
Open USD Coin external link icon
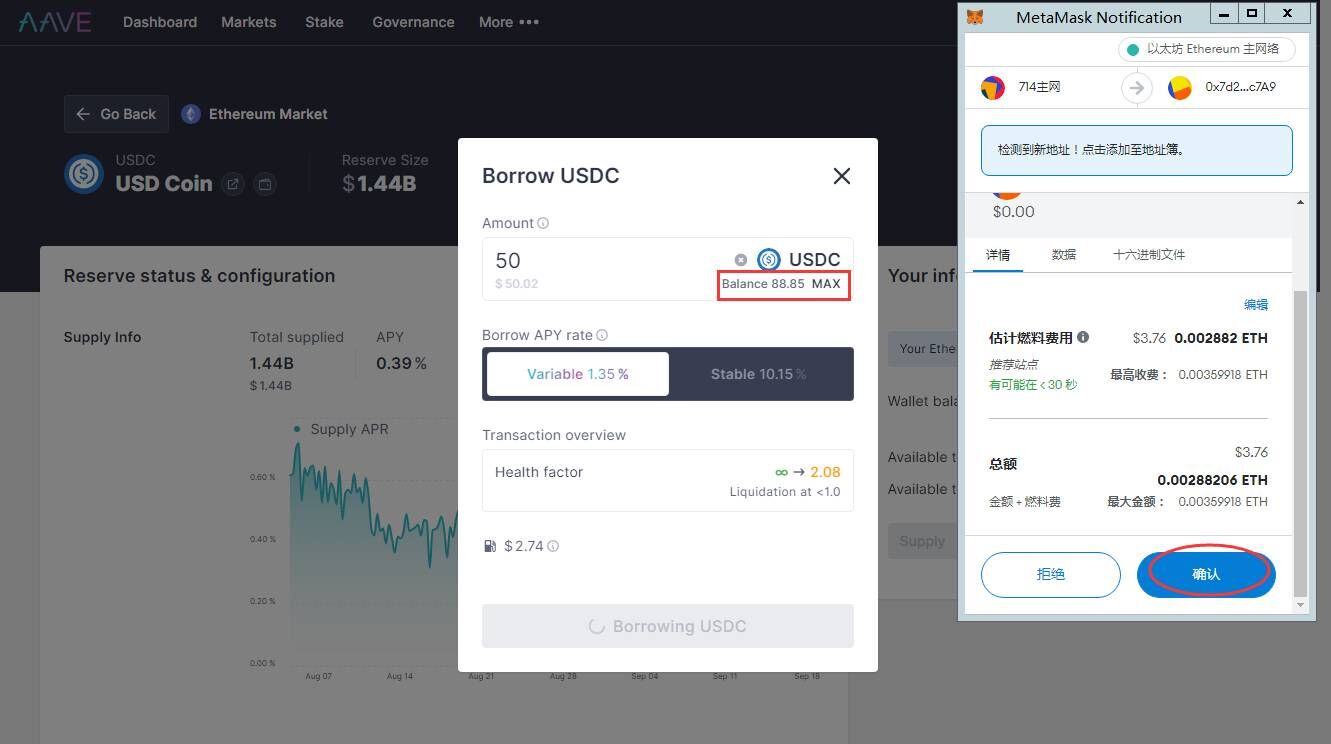232,184
